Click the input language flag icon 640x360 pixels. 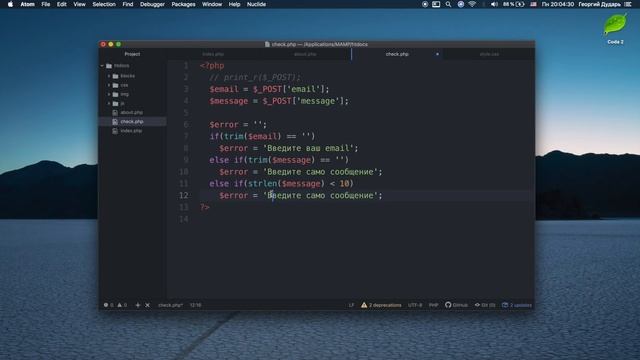coord(533,4)
